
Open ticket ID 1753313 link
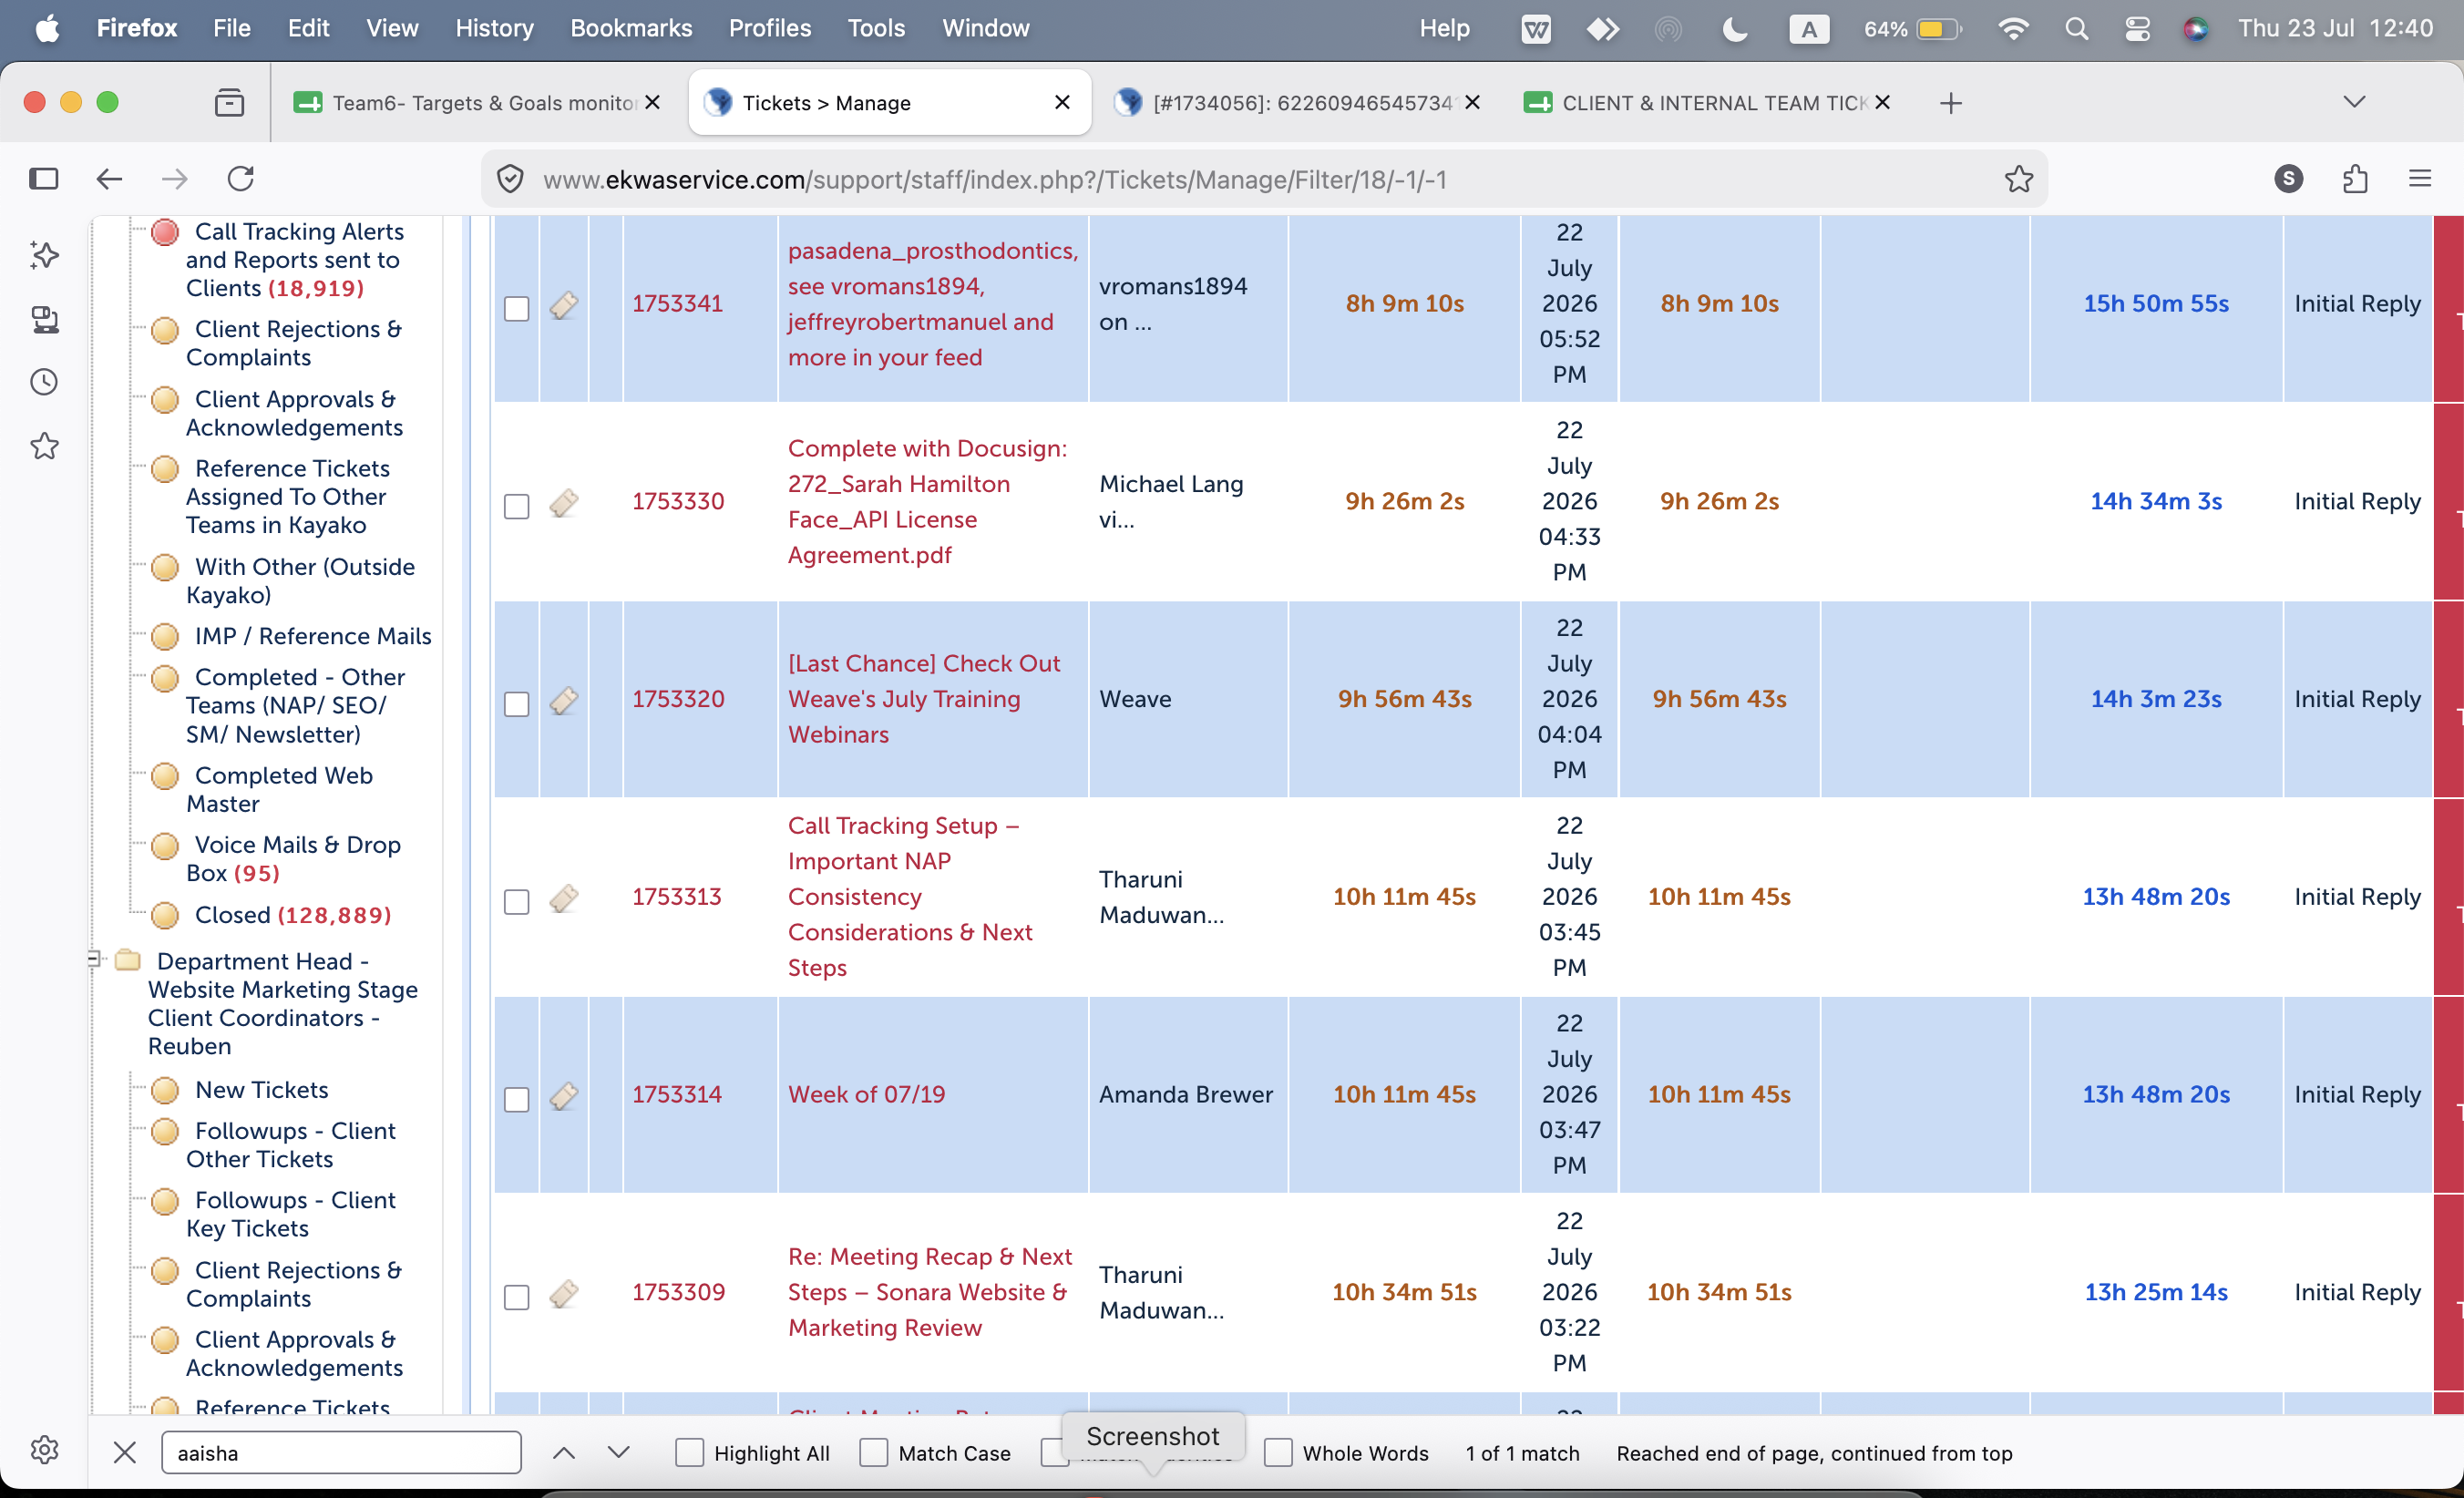[x=677, y=898]
